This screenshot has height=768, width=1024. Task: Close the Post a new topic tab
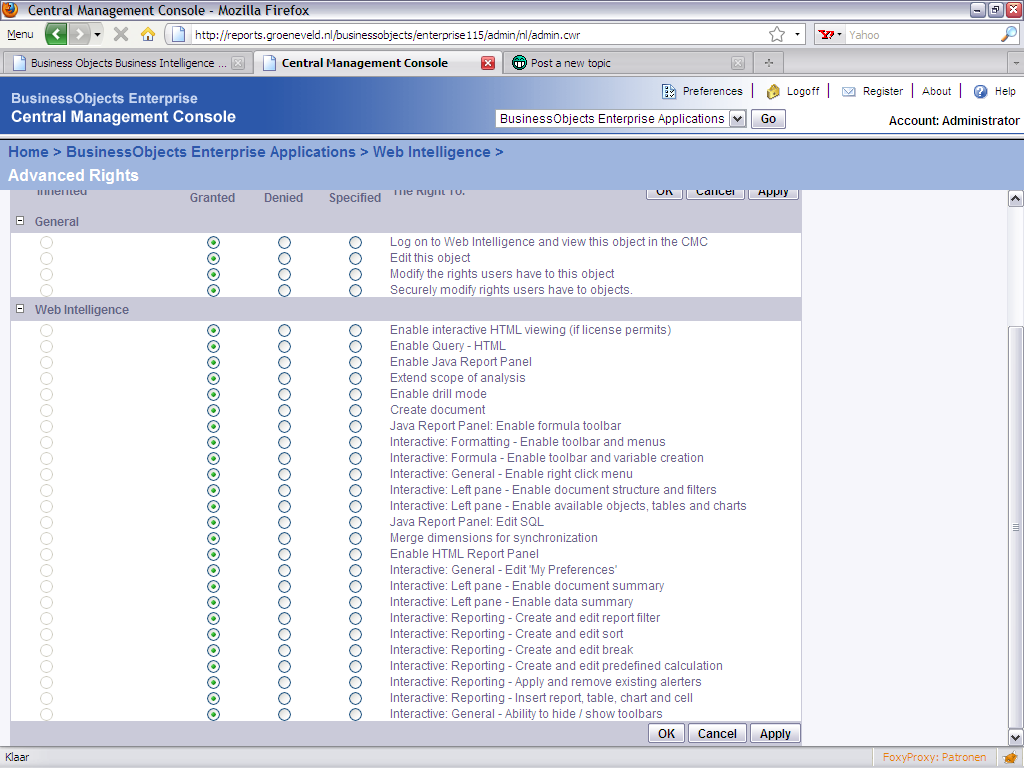point(738,63)
